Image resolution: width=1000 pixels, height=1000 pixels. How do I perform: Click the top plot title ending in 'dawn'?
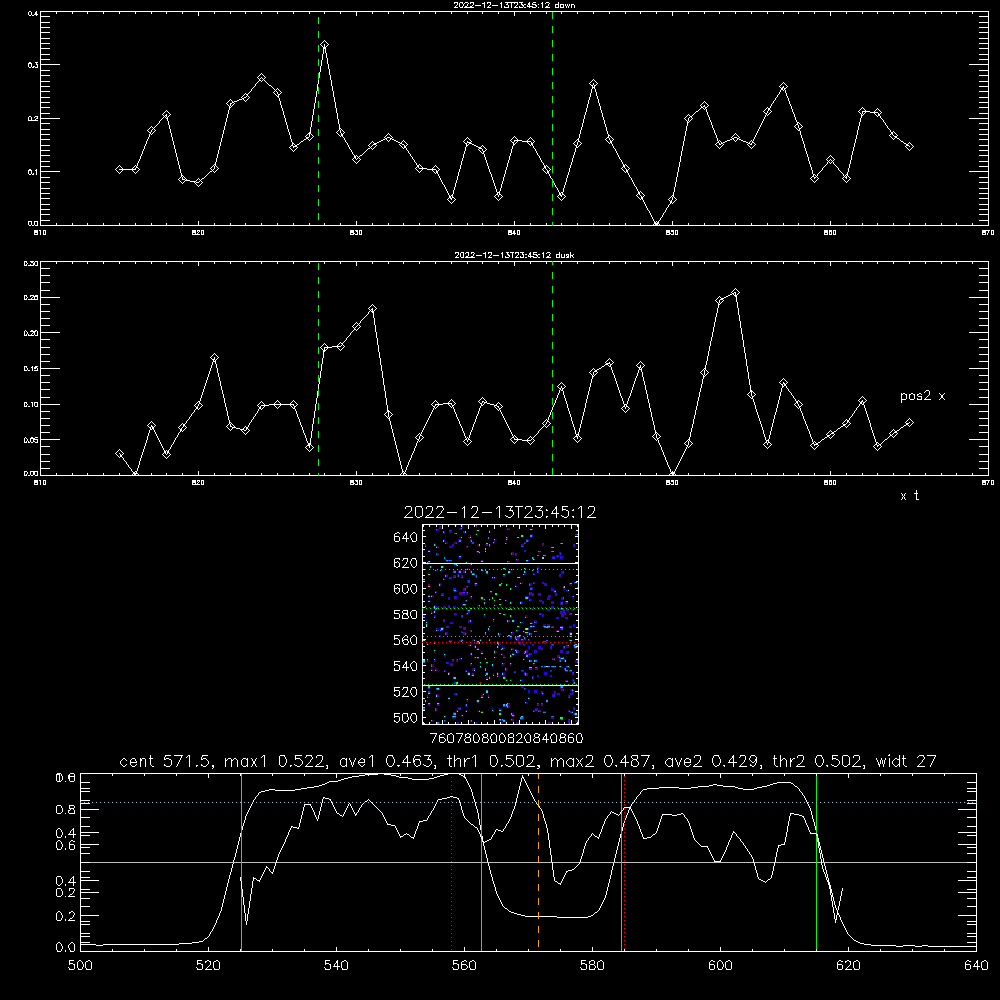[x=514, y=5]
